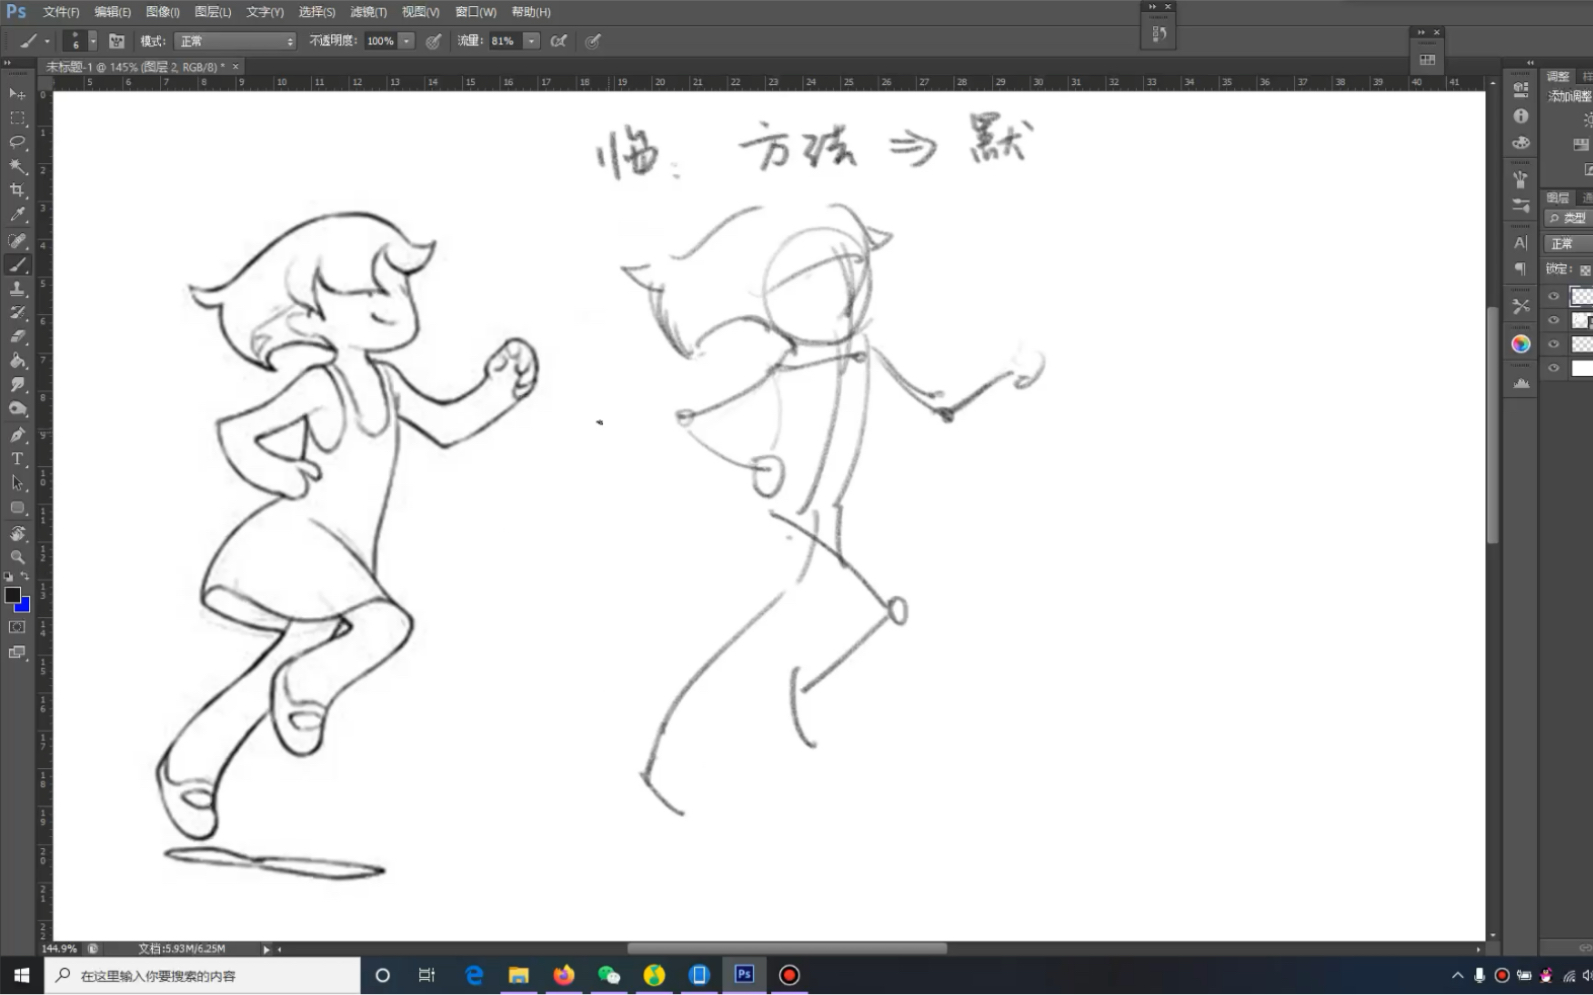Open the layer filter 类型 dropdown
The image size is (1593, 995).
(x=1569, y=218)
